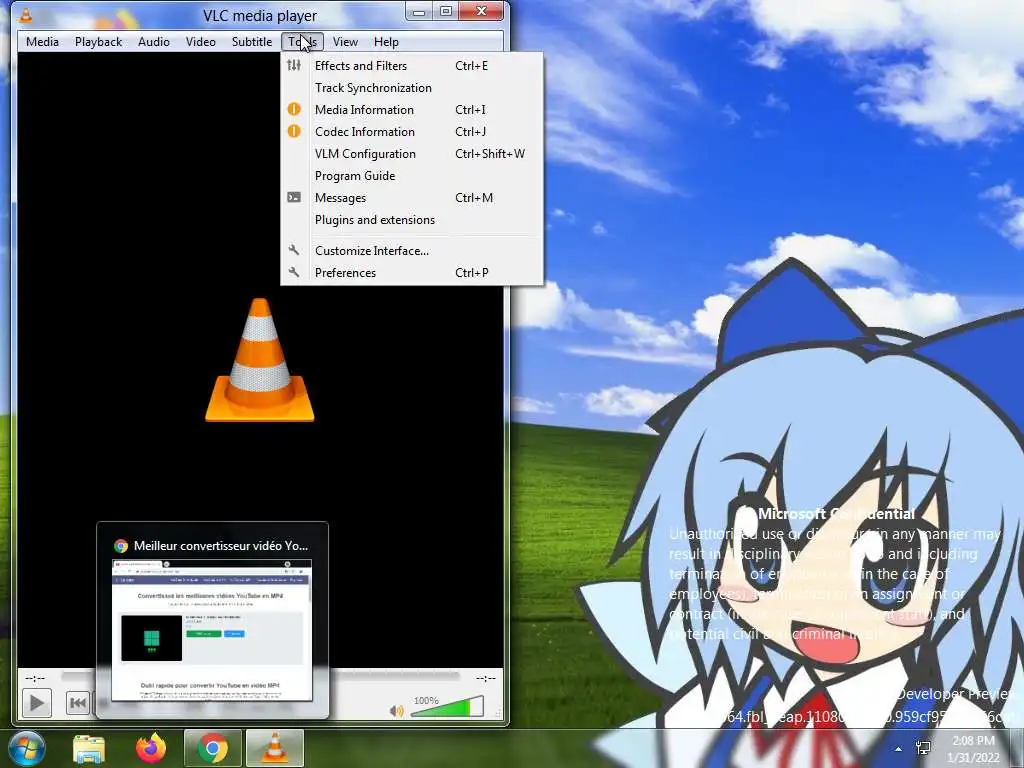1024x768 pixels.
Task: Click the terminal icon beside Messages
Action: click(x=294, y=197)
